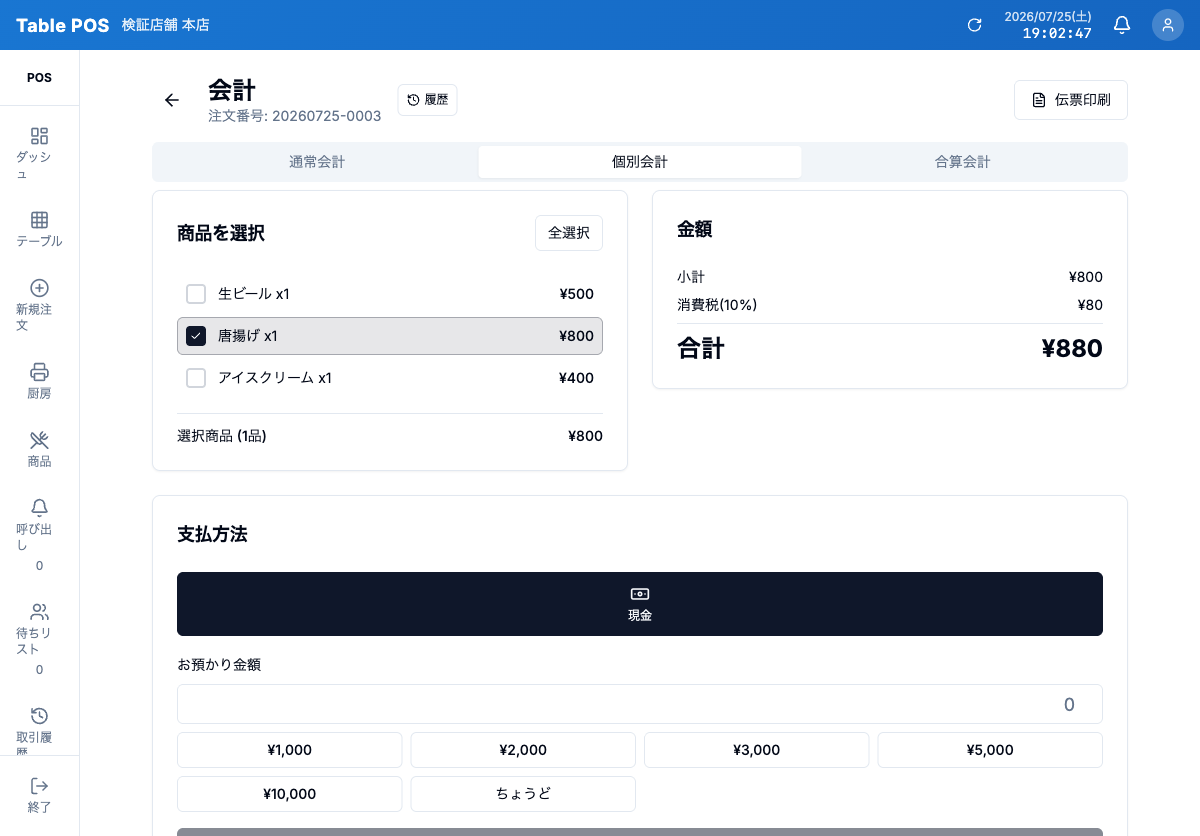The width and height of the screenshot is (1200, 836).
Task: Open the テーブル sidebar icon
Action: (39, 220)
